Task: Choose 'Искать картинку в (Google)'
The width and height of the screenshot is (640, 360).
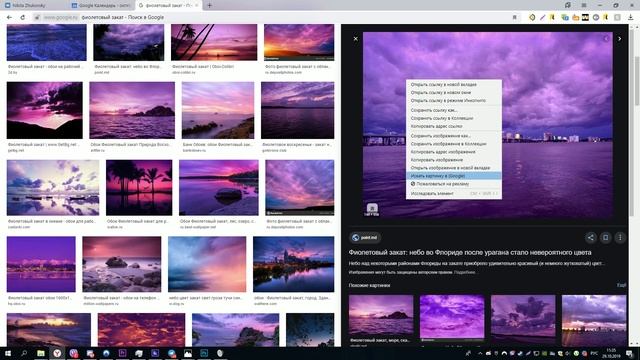Action: coord(453,176)
